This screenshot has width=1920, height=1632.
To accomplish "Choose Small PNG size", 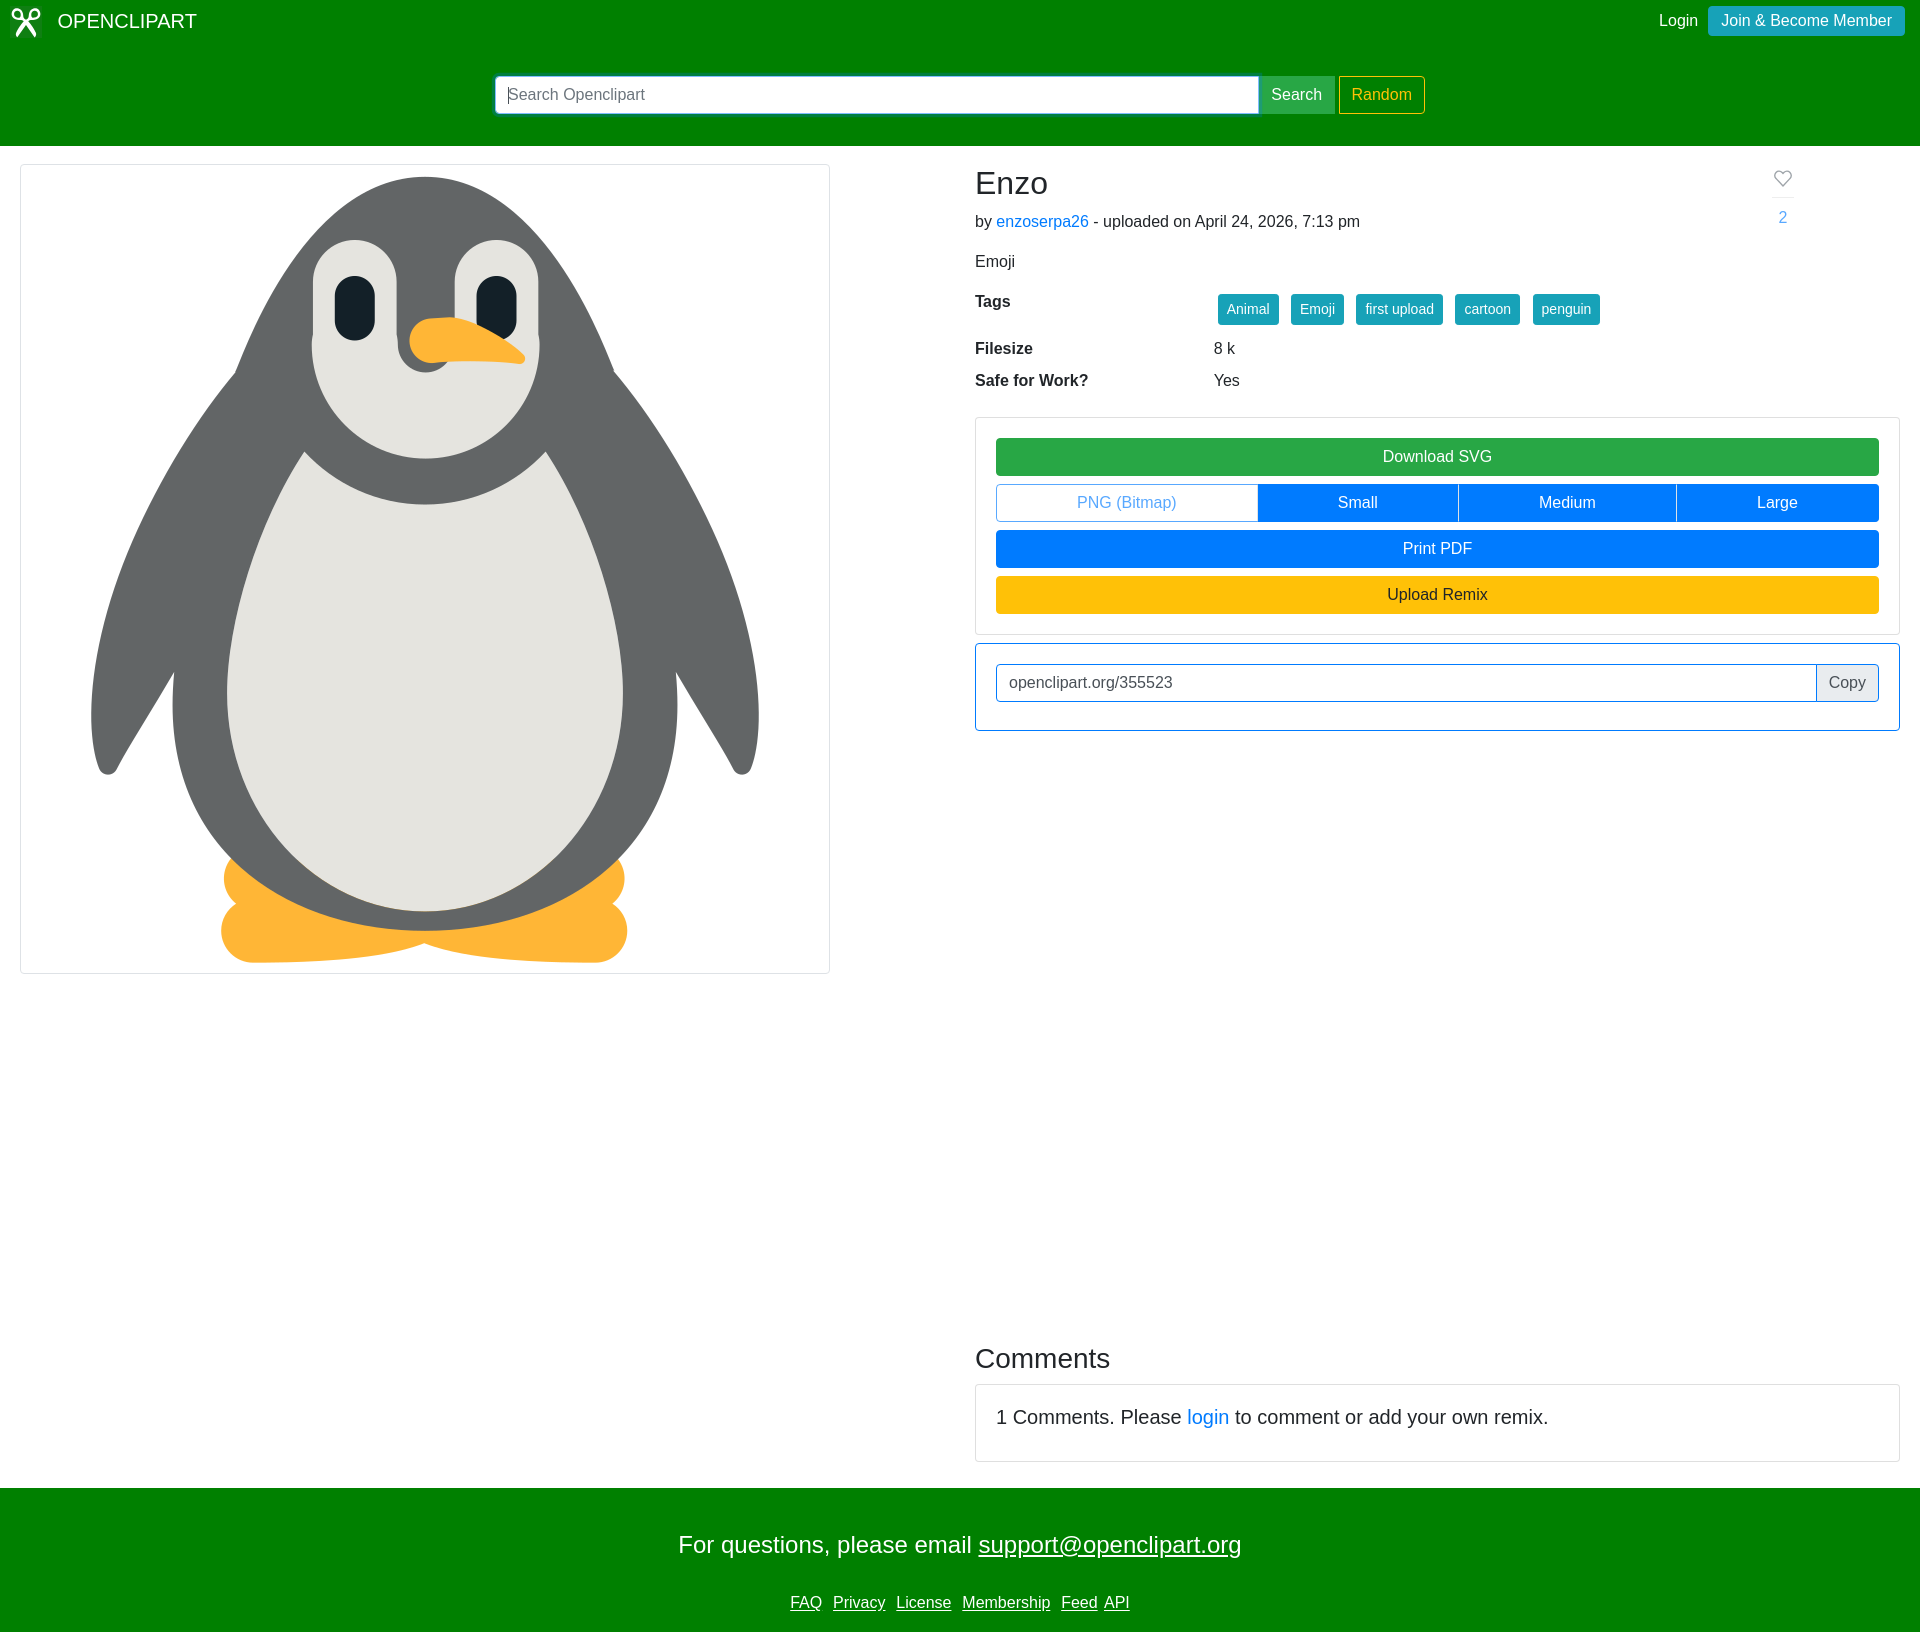I will tap(1357, 503).
